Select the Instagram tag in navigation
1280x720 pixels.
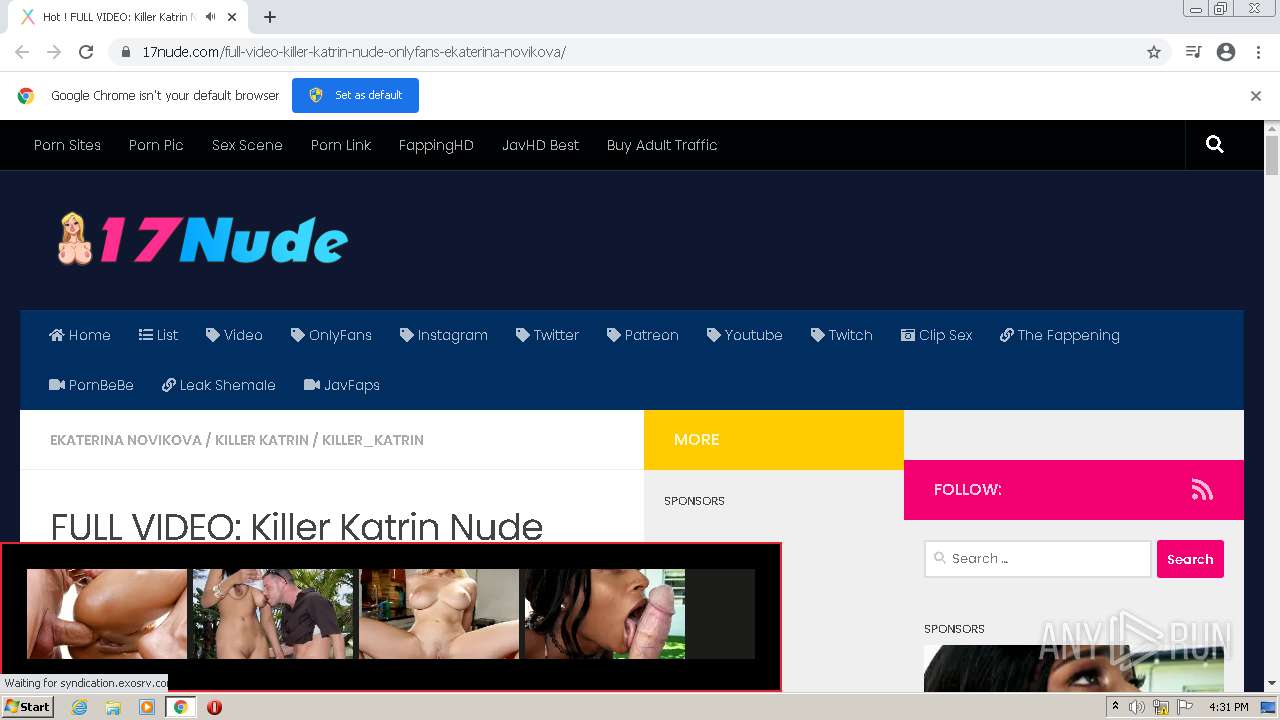pos(444,335)
